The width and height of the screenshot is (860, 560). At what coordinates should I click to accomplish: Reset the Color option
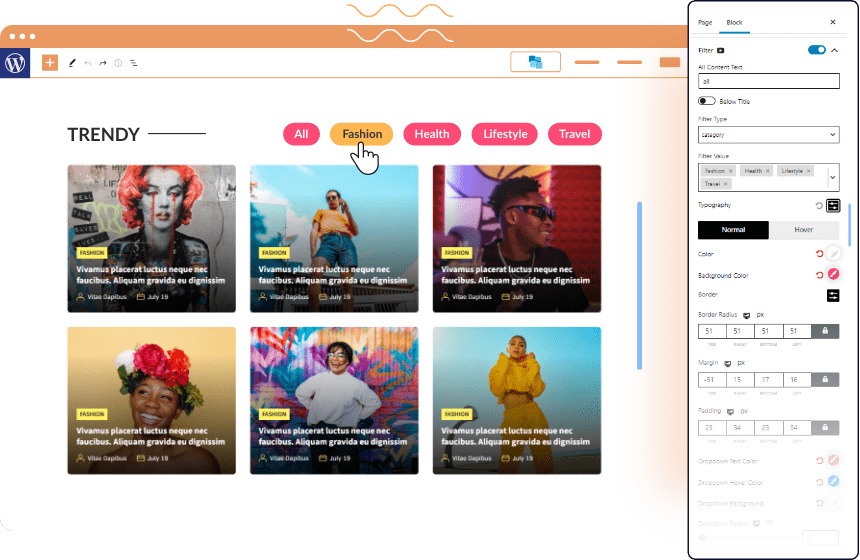tap(819, 253)
